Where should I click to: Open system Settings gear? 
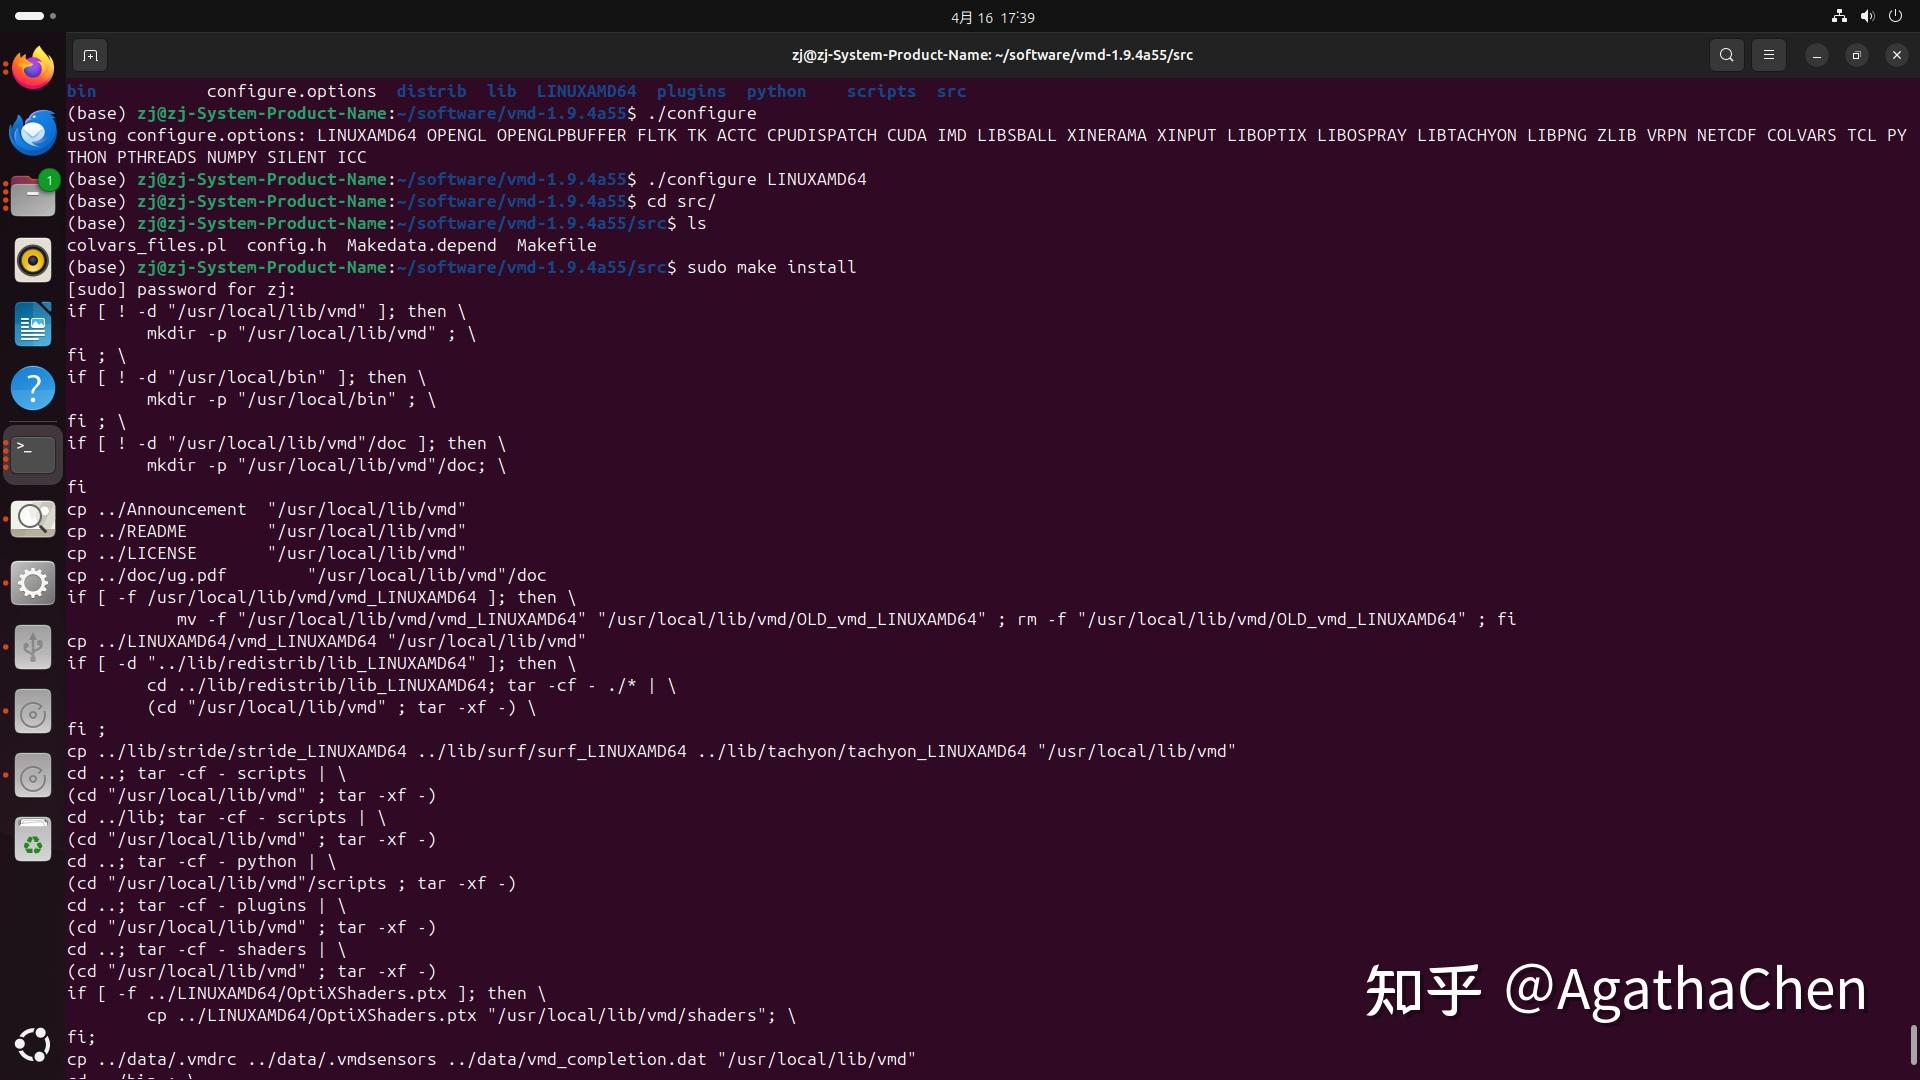(x=33, y=583)
